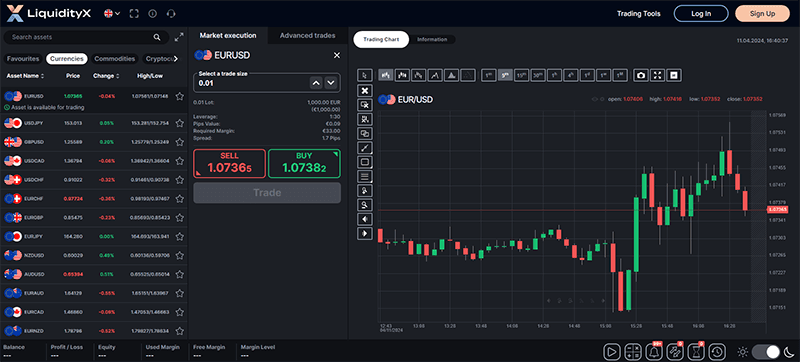800x362 pixels.
Task: Expand asset list with diagonal arrows icon
Action: pyautogui.click(x=179, y=37)
